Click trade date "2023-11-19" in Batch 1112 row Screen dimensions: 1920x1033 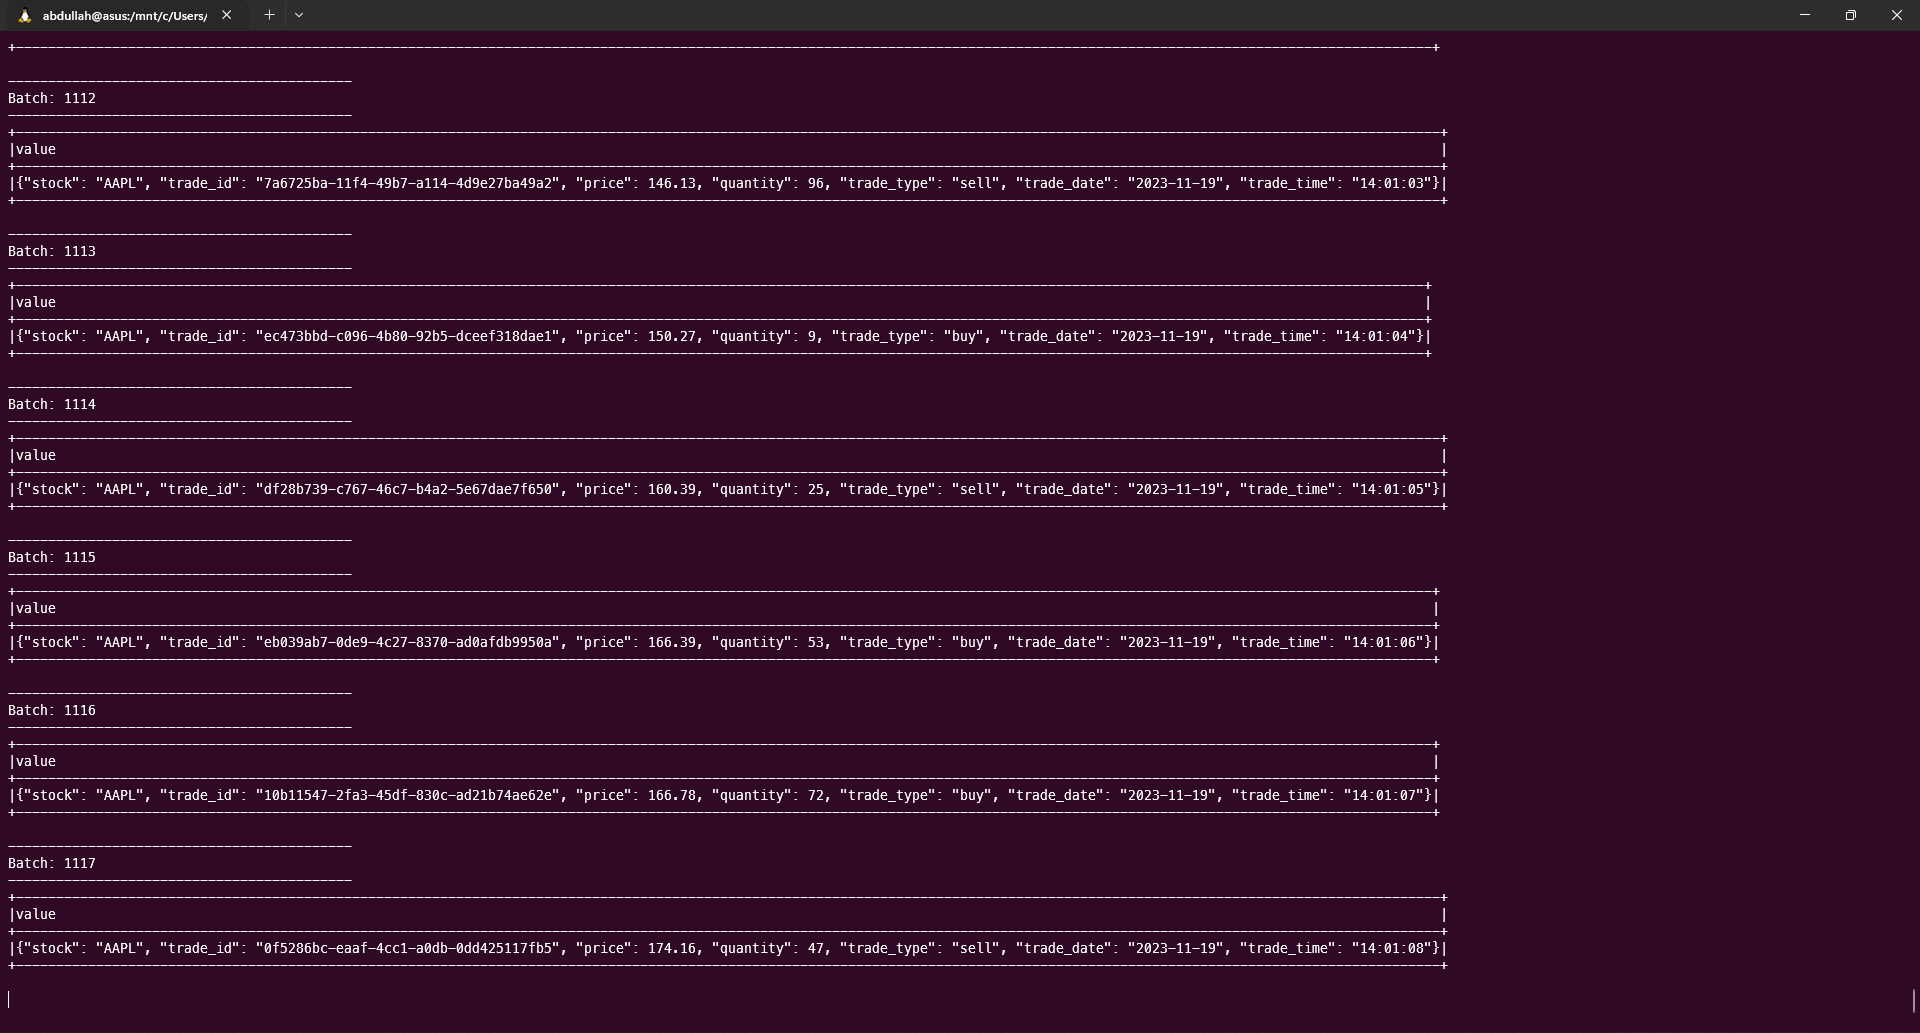[1176, 183]
